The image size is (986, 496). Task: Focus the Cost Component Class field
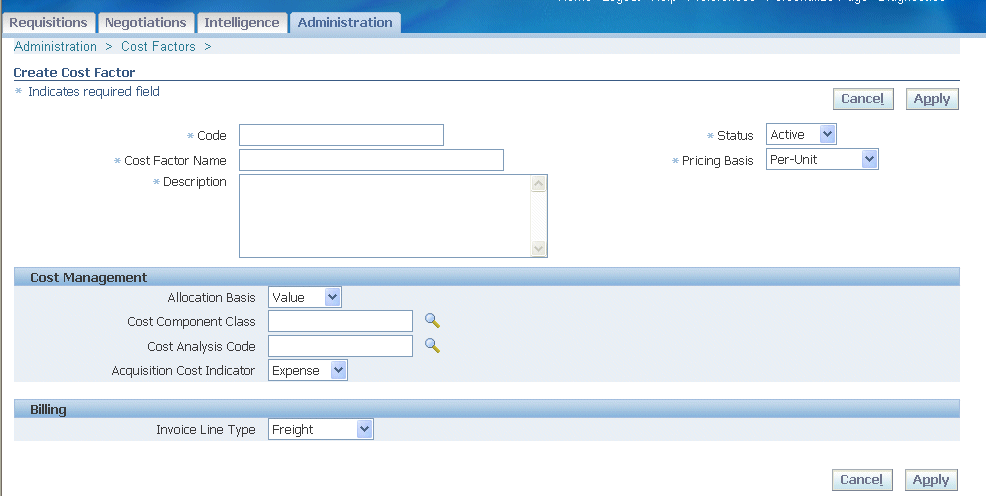click(x=340, y=321)
